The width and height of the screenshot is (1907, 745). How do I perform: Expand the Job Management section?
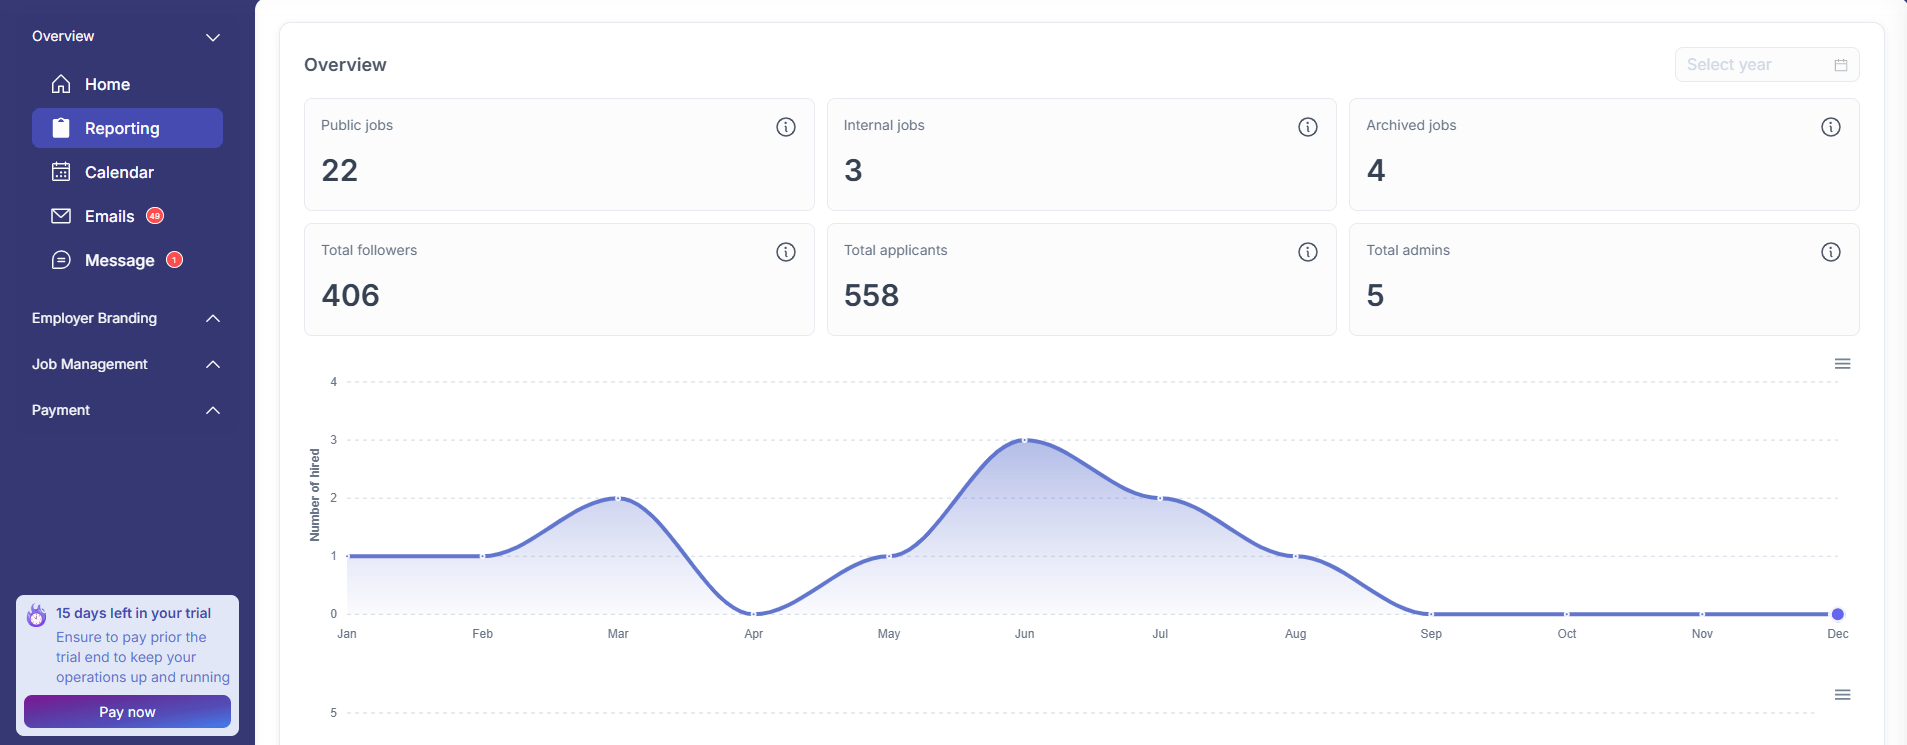[212, 364]
